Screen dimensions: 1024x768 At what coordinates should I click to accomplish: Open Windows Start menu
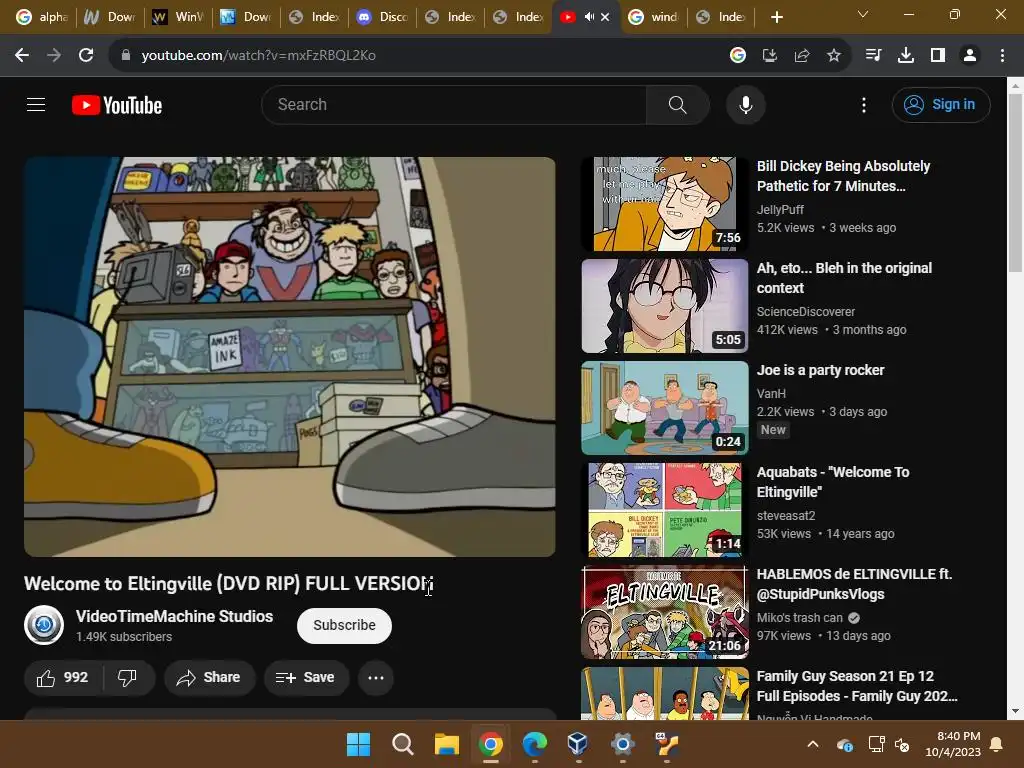pos(358,744)
